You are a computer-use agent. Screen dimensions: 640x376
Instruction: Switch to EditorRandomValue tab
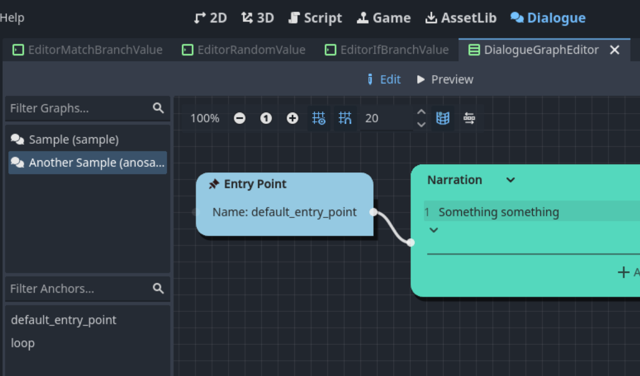click(x=244, y=50)
